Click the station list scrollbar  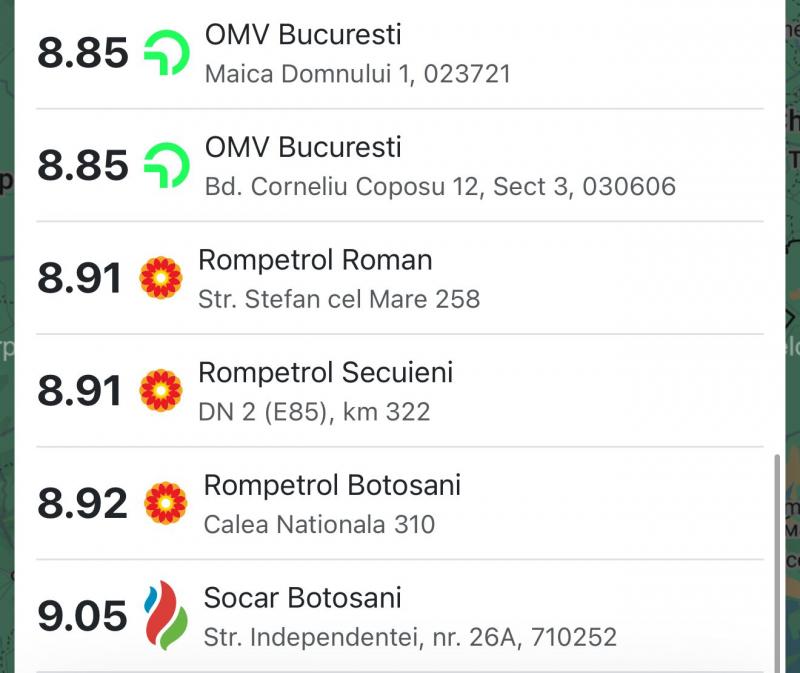pos(777,560)
